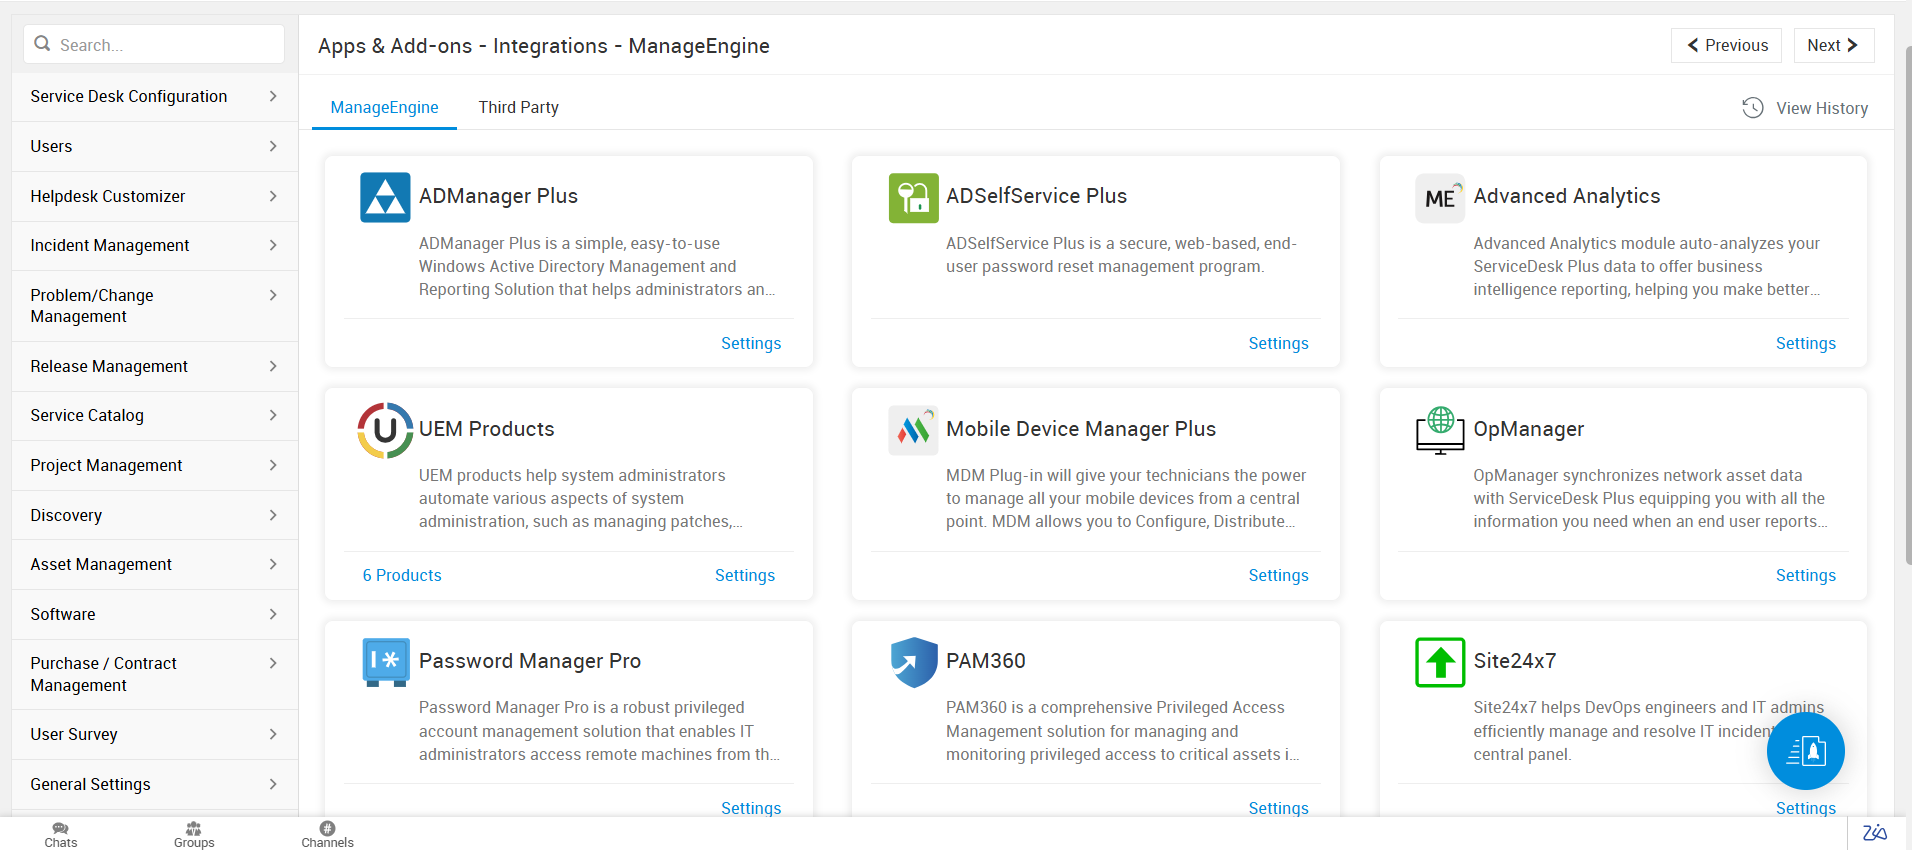Open Chats in the bottom bar
Viewport: 1912px width, 850px height.
pos(60,834)
